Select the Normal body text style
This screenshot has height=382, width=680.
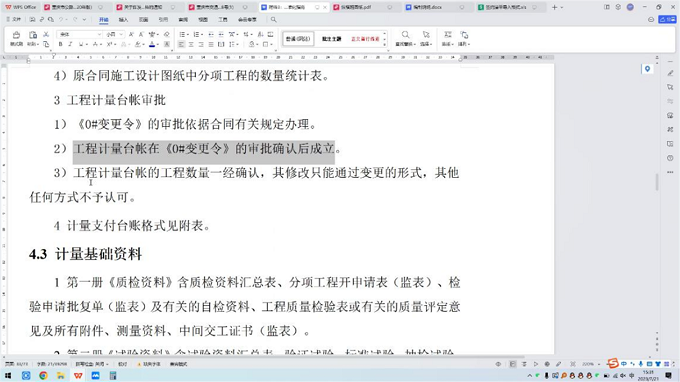pos(298,39)
